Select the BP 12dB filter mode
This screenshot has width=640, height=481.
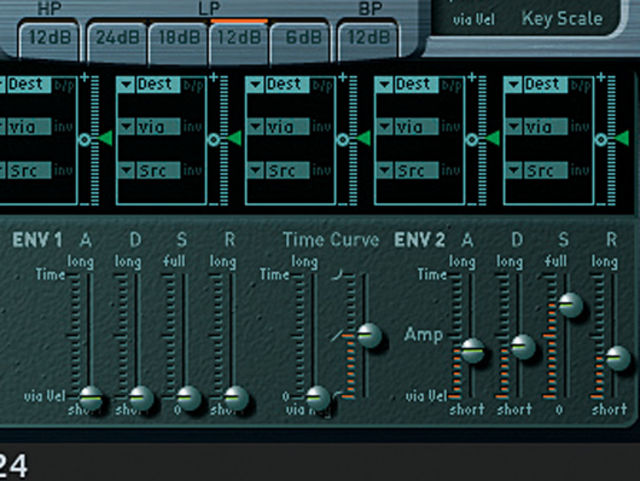tap(367, 41)
